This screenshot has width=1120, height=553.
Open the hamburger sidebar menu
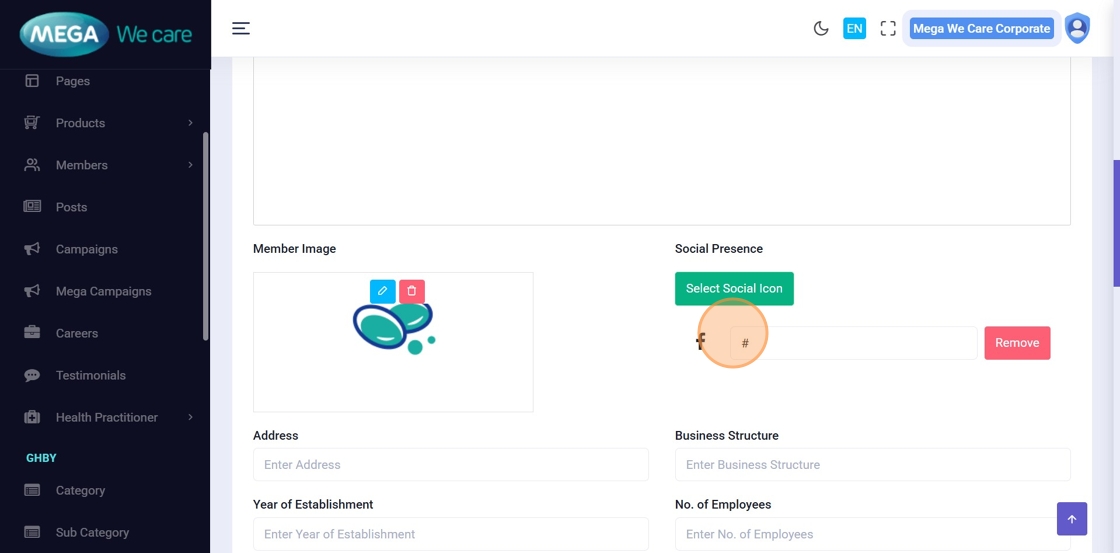click(x=241, y=29)
